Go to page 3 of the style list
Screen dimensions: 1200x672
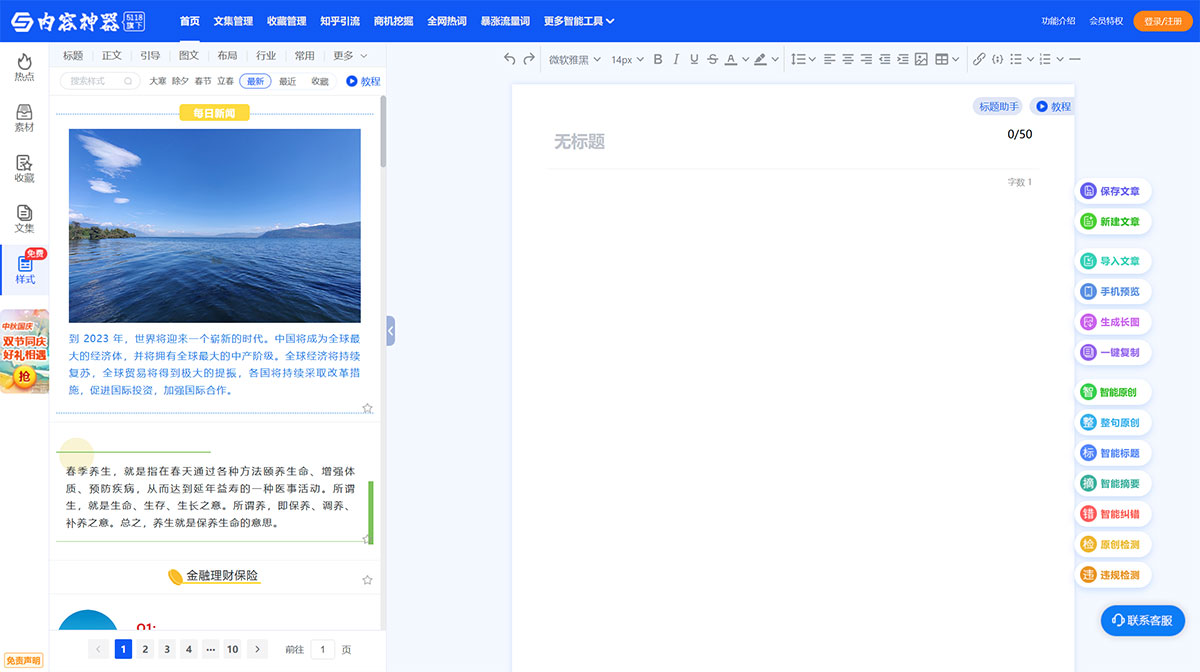(x=166, y=649)
